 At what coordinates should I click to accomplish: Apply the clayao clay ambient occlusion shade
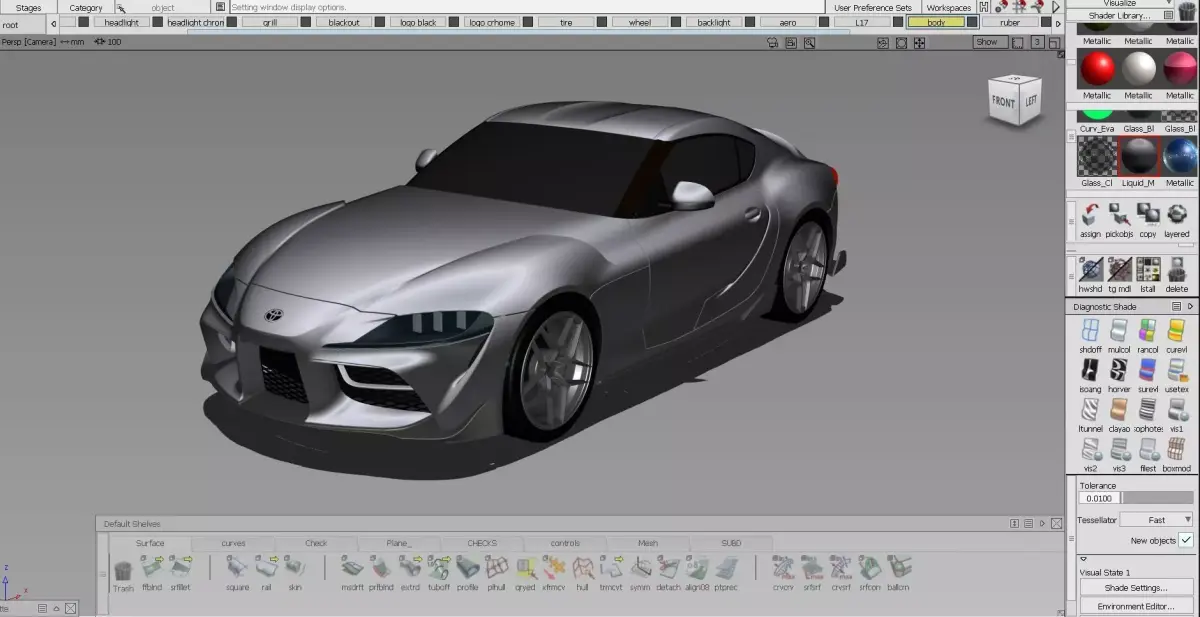1119,414
